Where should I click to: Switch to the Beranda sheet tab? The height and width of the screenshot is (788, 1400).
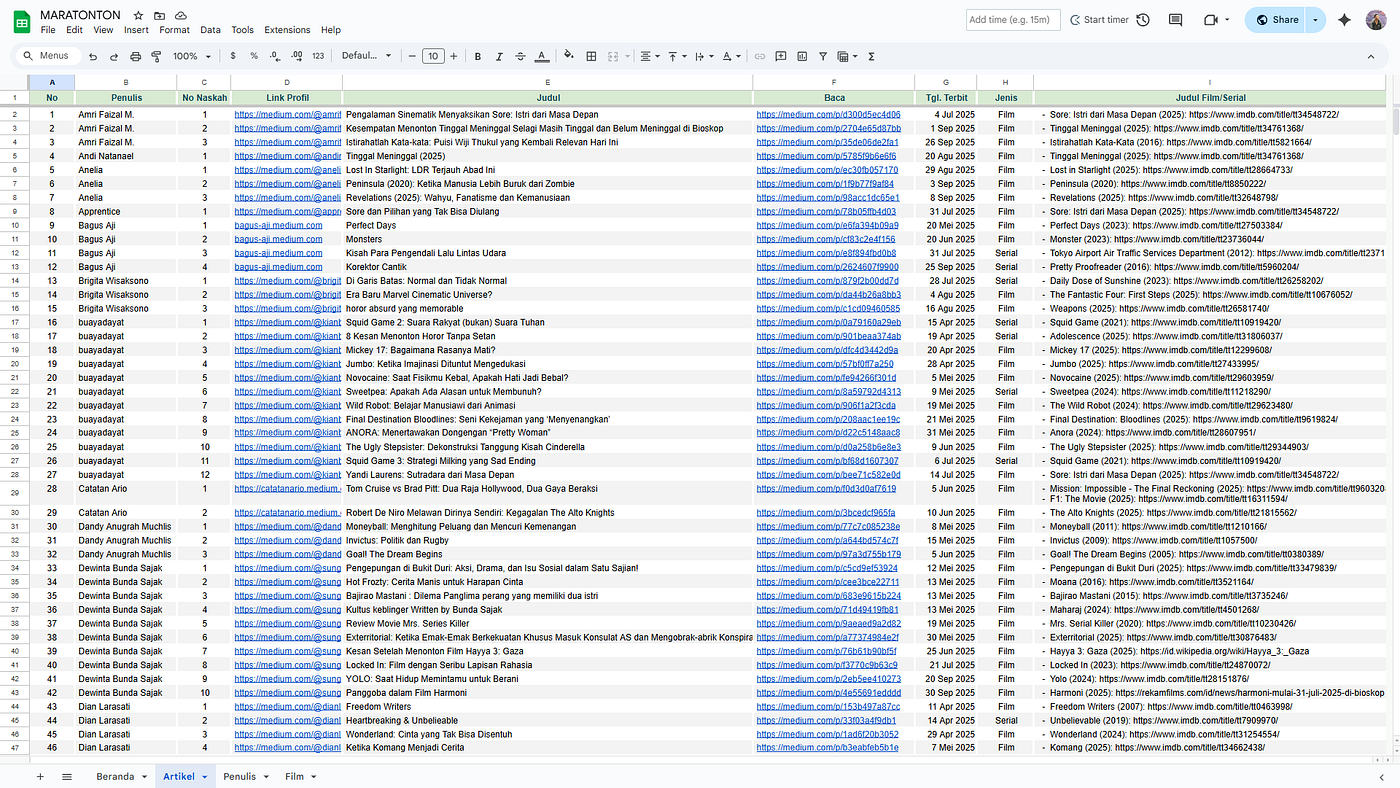coord(115,776)
